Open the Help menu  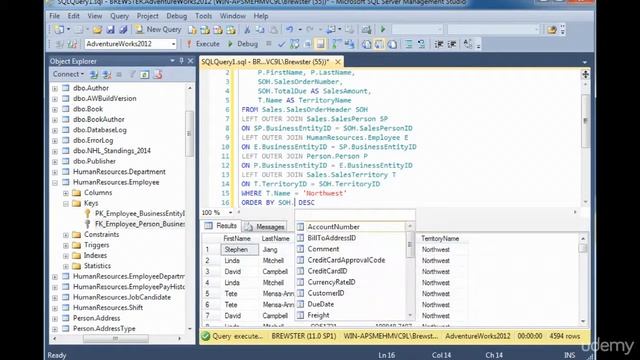coord(261,16)
